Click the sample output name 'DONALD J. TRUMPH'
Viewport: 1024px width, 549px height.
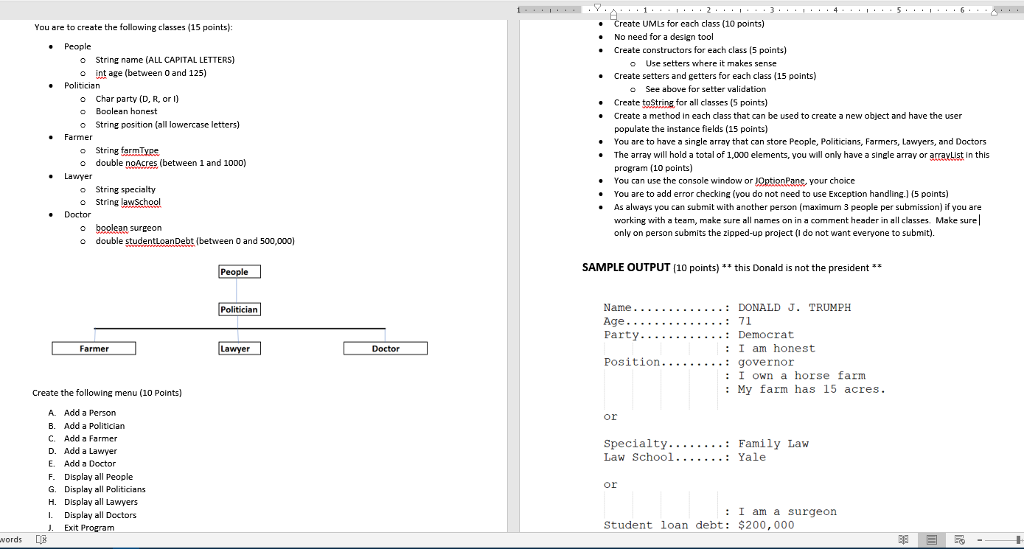pos(794,307)
